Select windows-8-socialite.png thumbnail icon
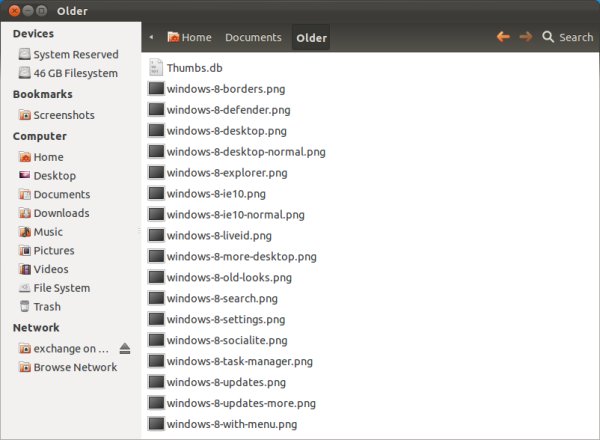Screen dimensions: 600x440 coord(156,340)
